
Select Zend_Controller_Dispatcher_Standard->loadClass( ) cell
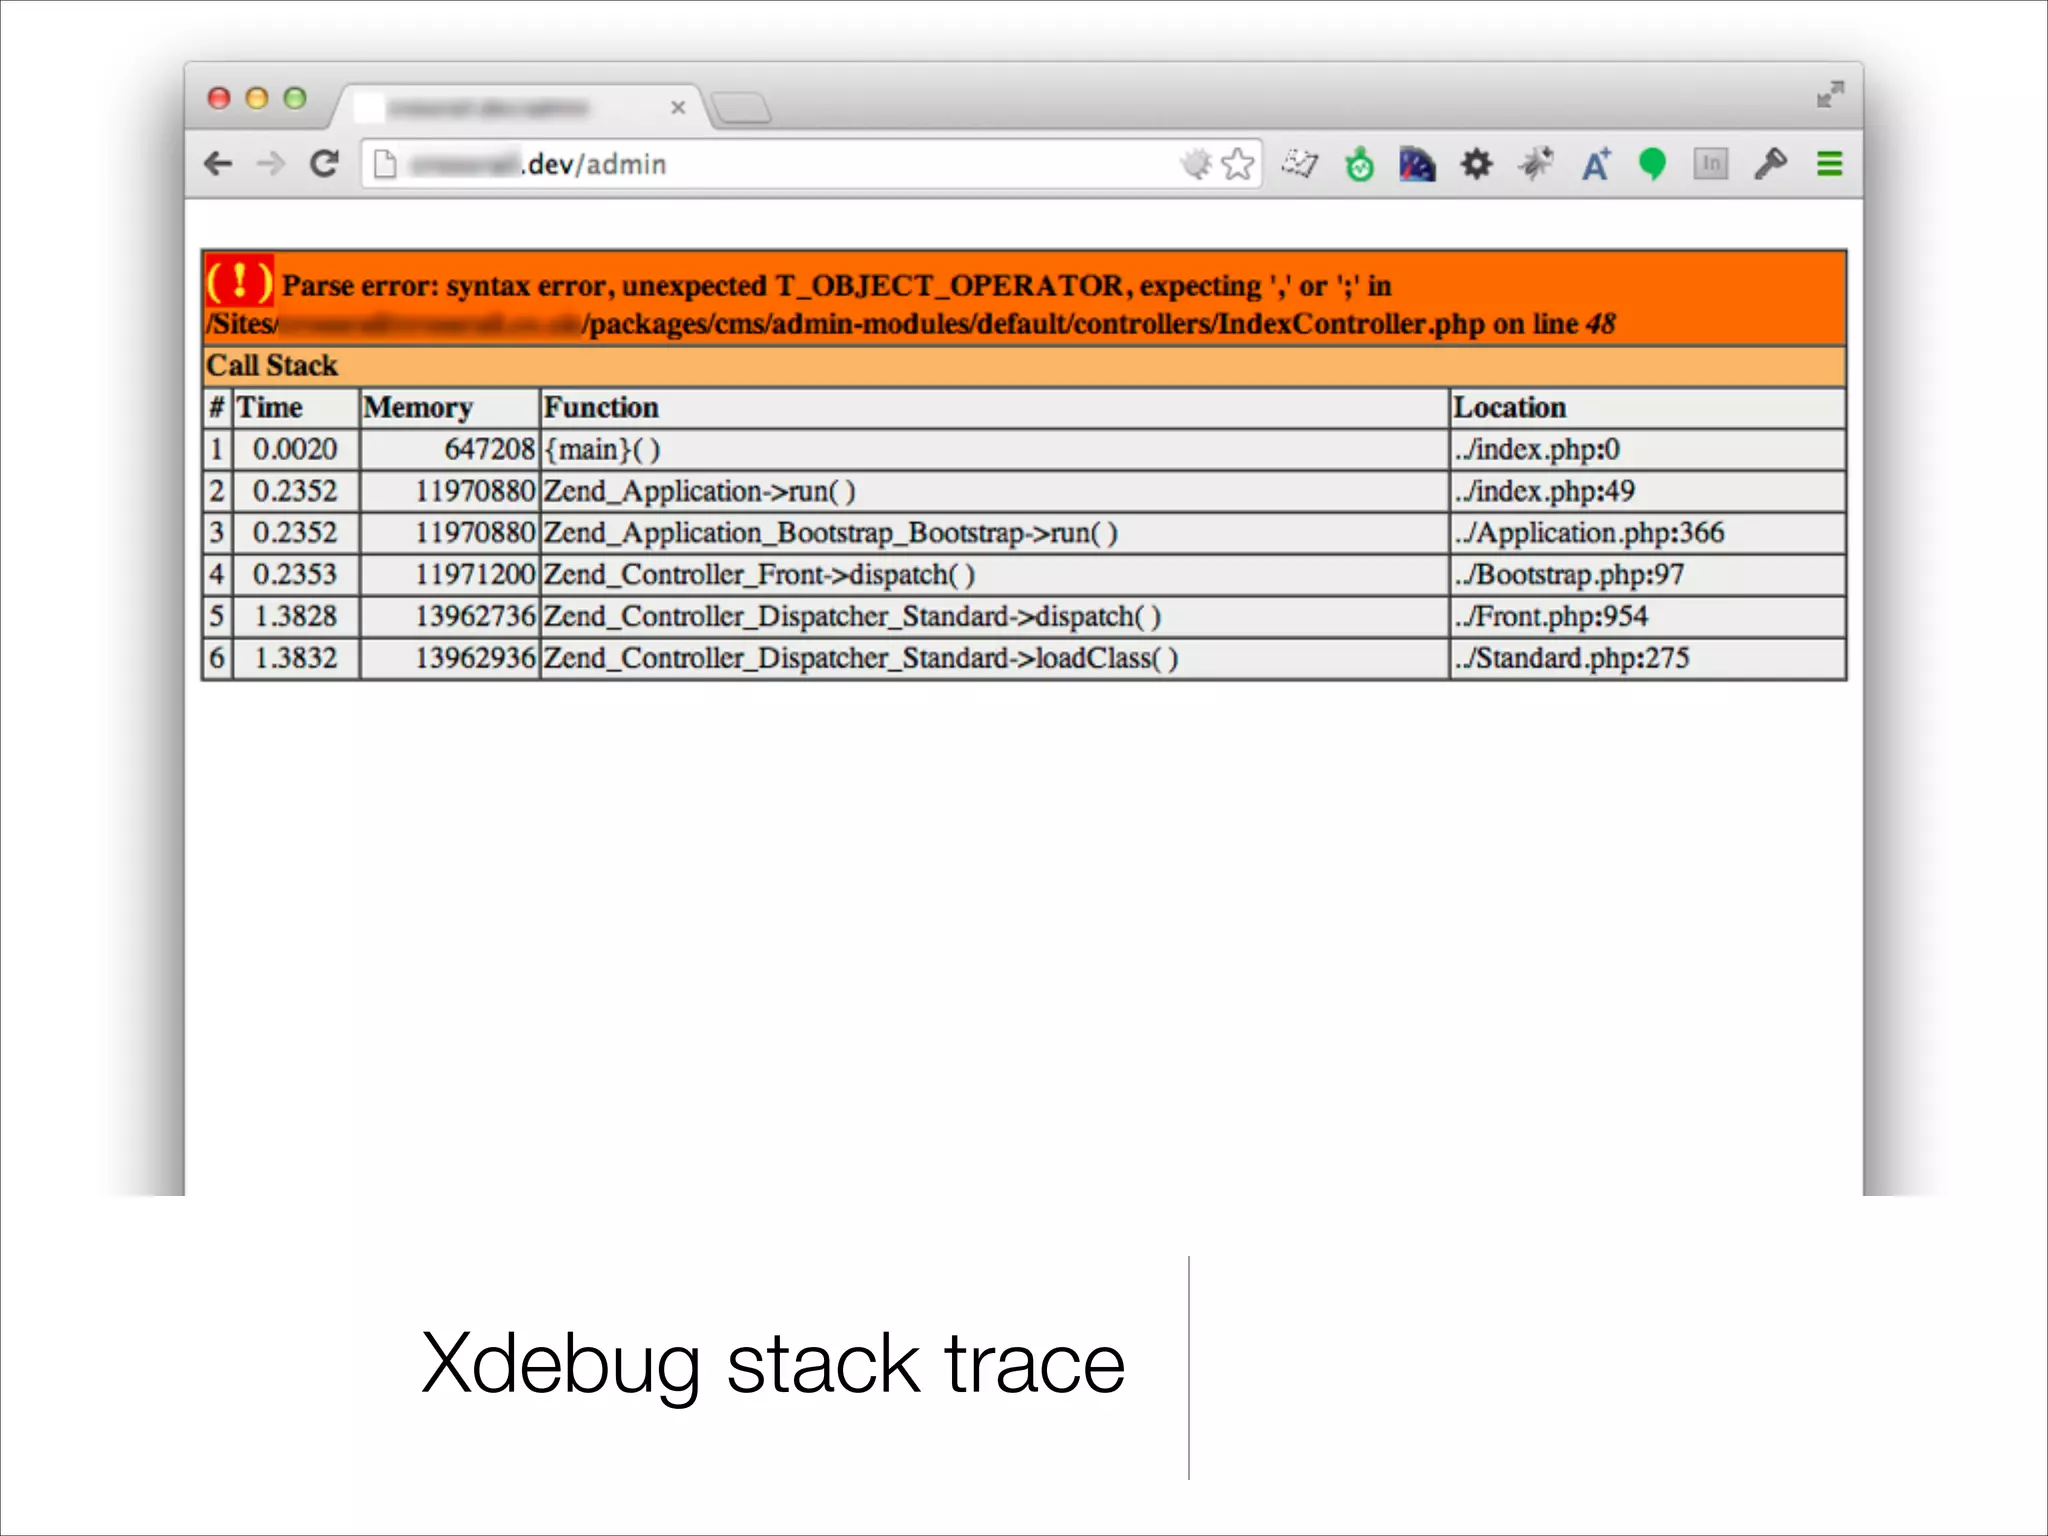click(994, 659)
